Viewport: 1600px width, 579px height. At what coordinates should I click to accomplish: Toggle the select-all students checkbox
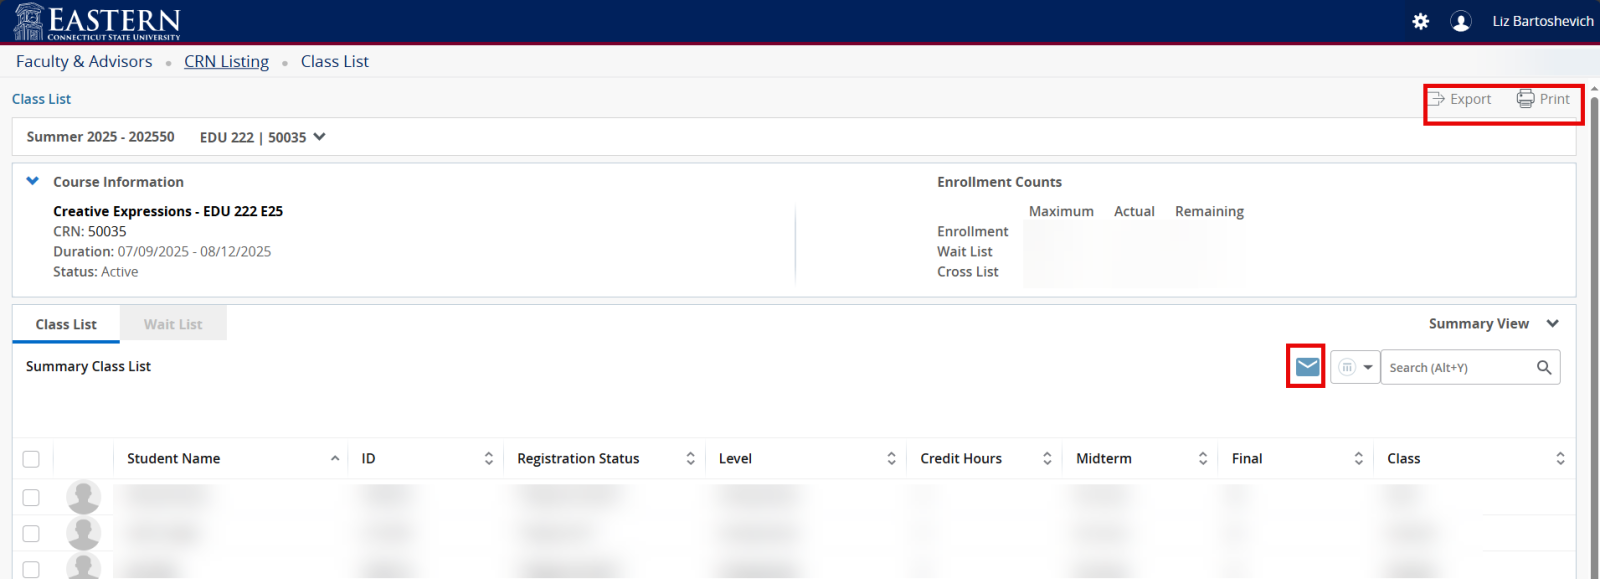(x=31, y=459)
